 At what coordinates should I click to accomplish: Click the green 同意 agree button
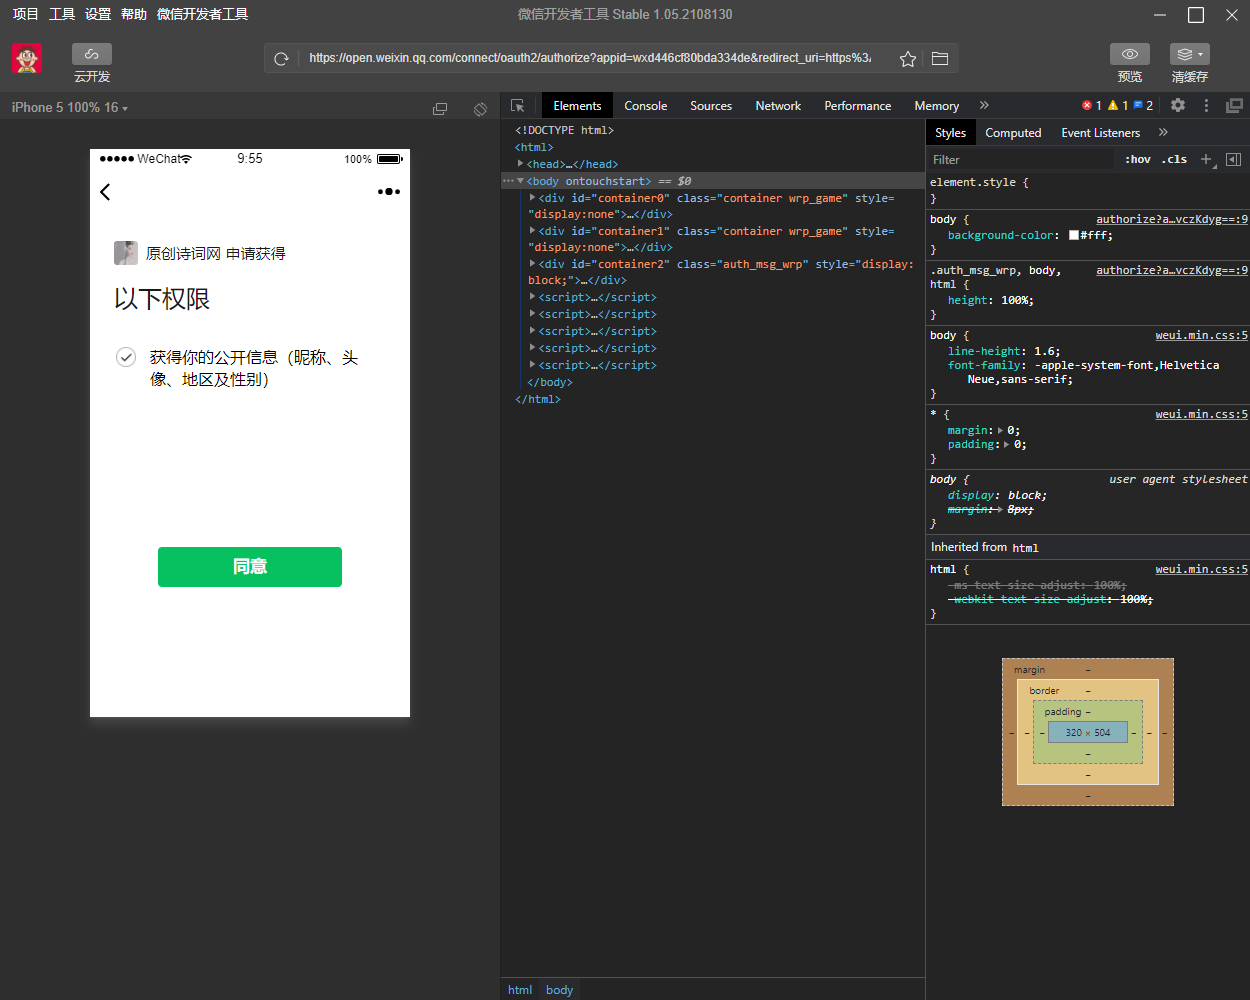[x=250, y=567]
